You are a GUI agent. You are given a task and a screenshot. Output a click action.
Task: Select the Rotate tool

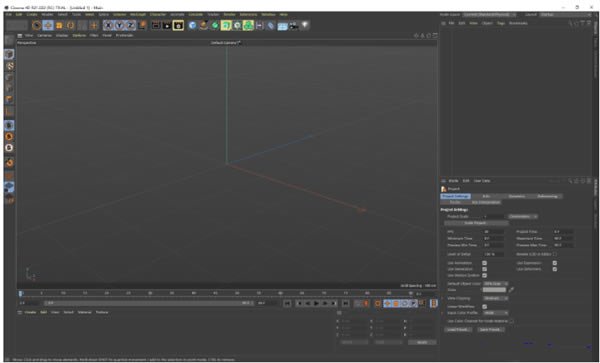pyautogui.click(x=71, y=26)
